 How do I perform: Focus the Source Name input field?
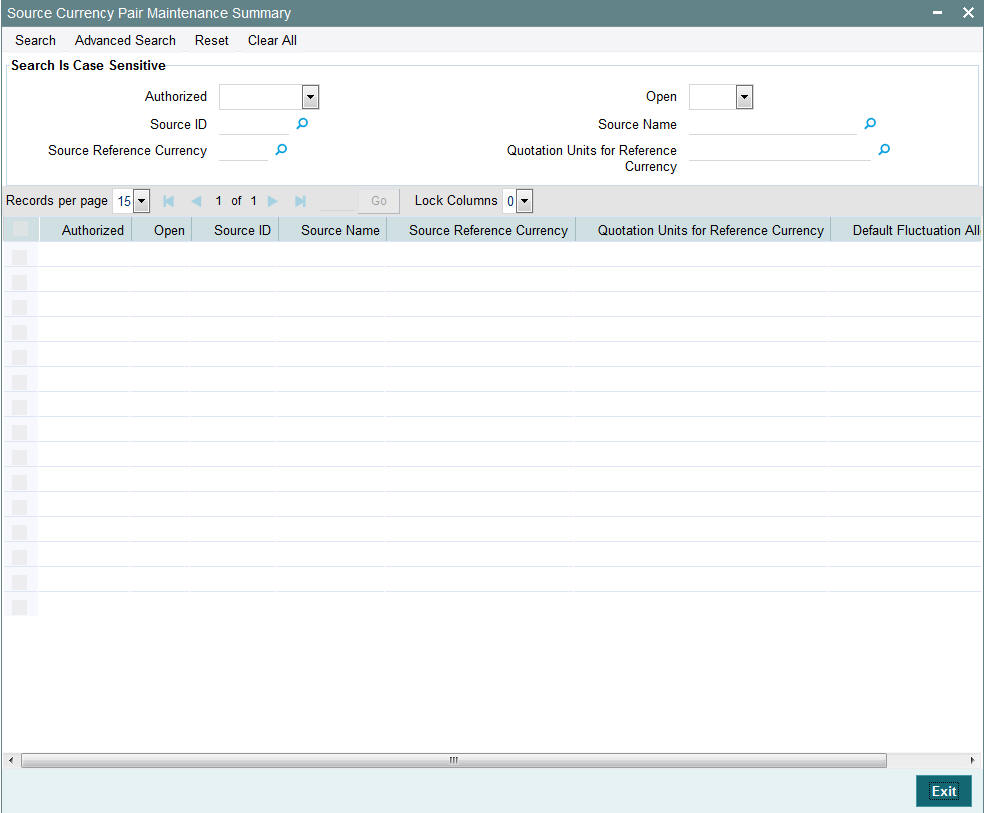click(x=773, y=124)
